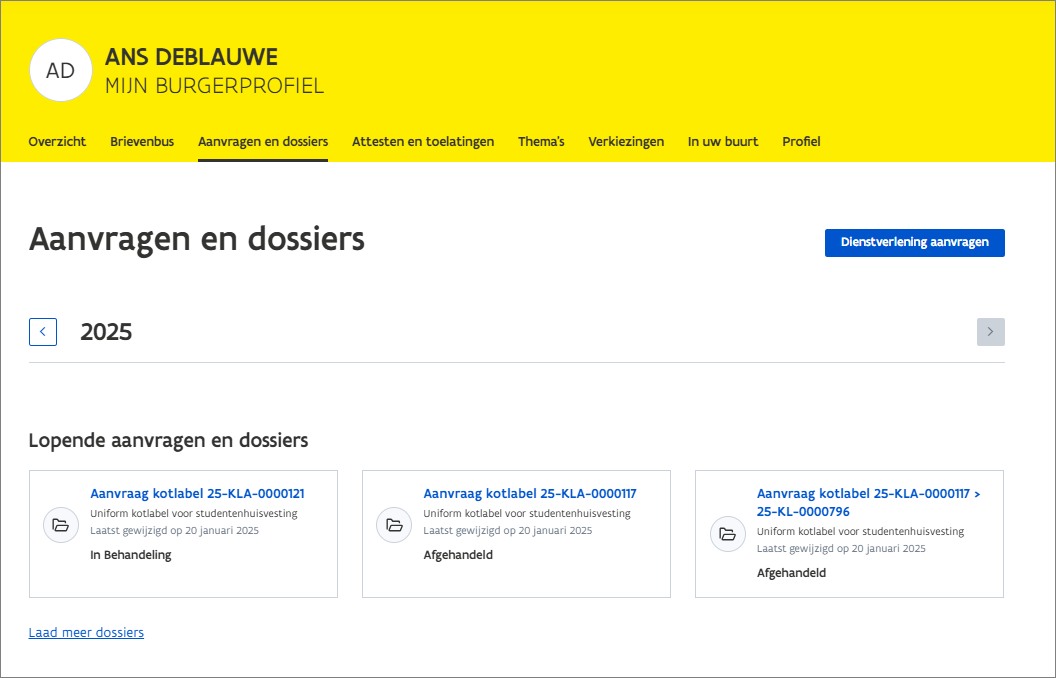Image resolution: width=1056 pixels, height=678 pixels.
Task: Open the Overzicht tab
Action: [57, 142]
